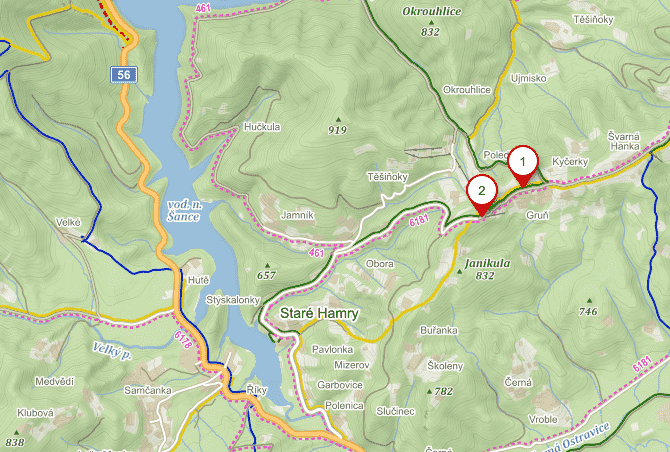The image size is (670, 452).
Task: Click the Švarná Hanka place label
Action: [x=624, y=141]
